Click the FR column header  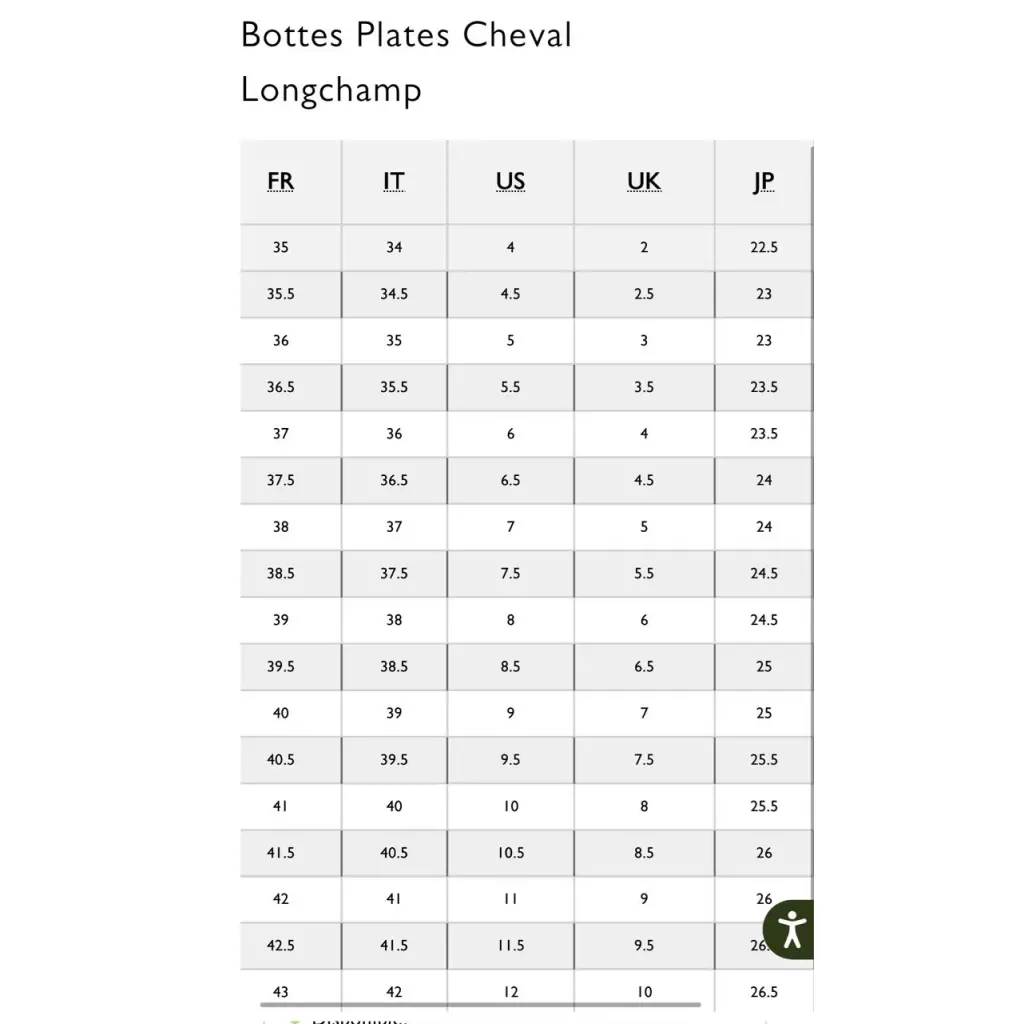tap(280, 181)
